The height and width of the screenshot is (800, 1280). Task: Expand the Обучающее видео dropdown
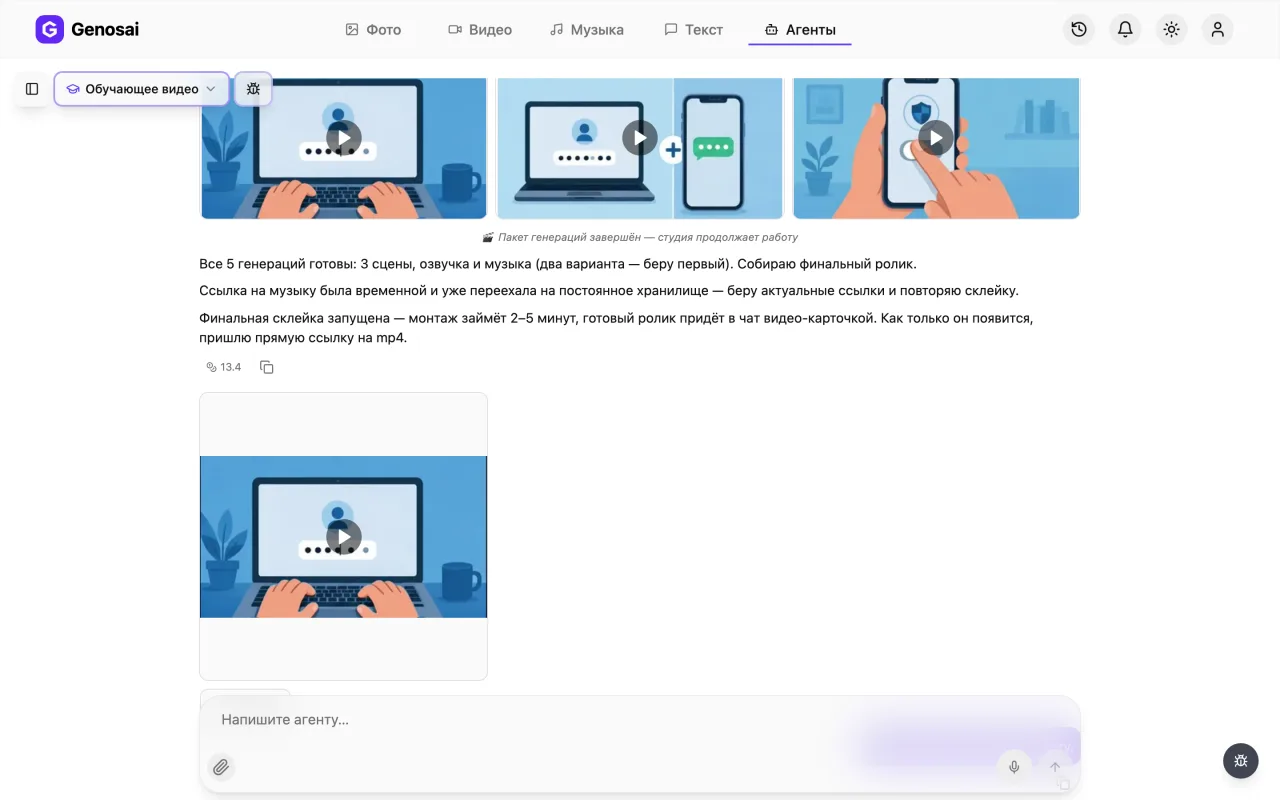(142, 89)
